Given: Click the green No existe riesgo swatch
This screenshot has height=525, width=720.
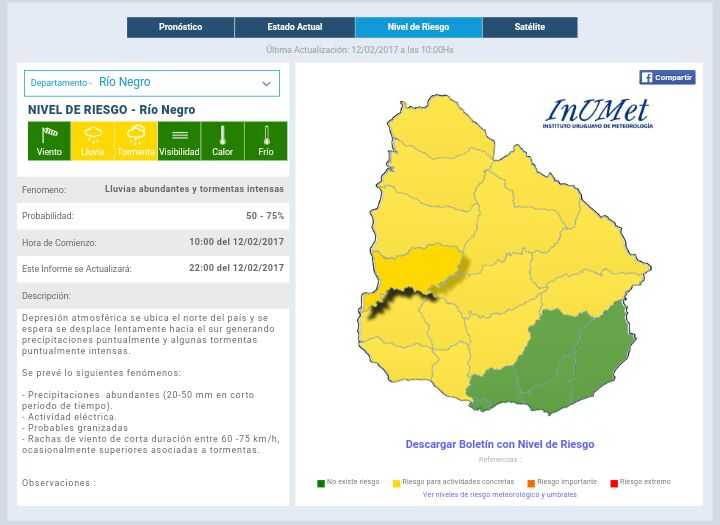Looking at the screenshot, I should 321,483.
